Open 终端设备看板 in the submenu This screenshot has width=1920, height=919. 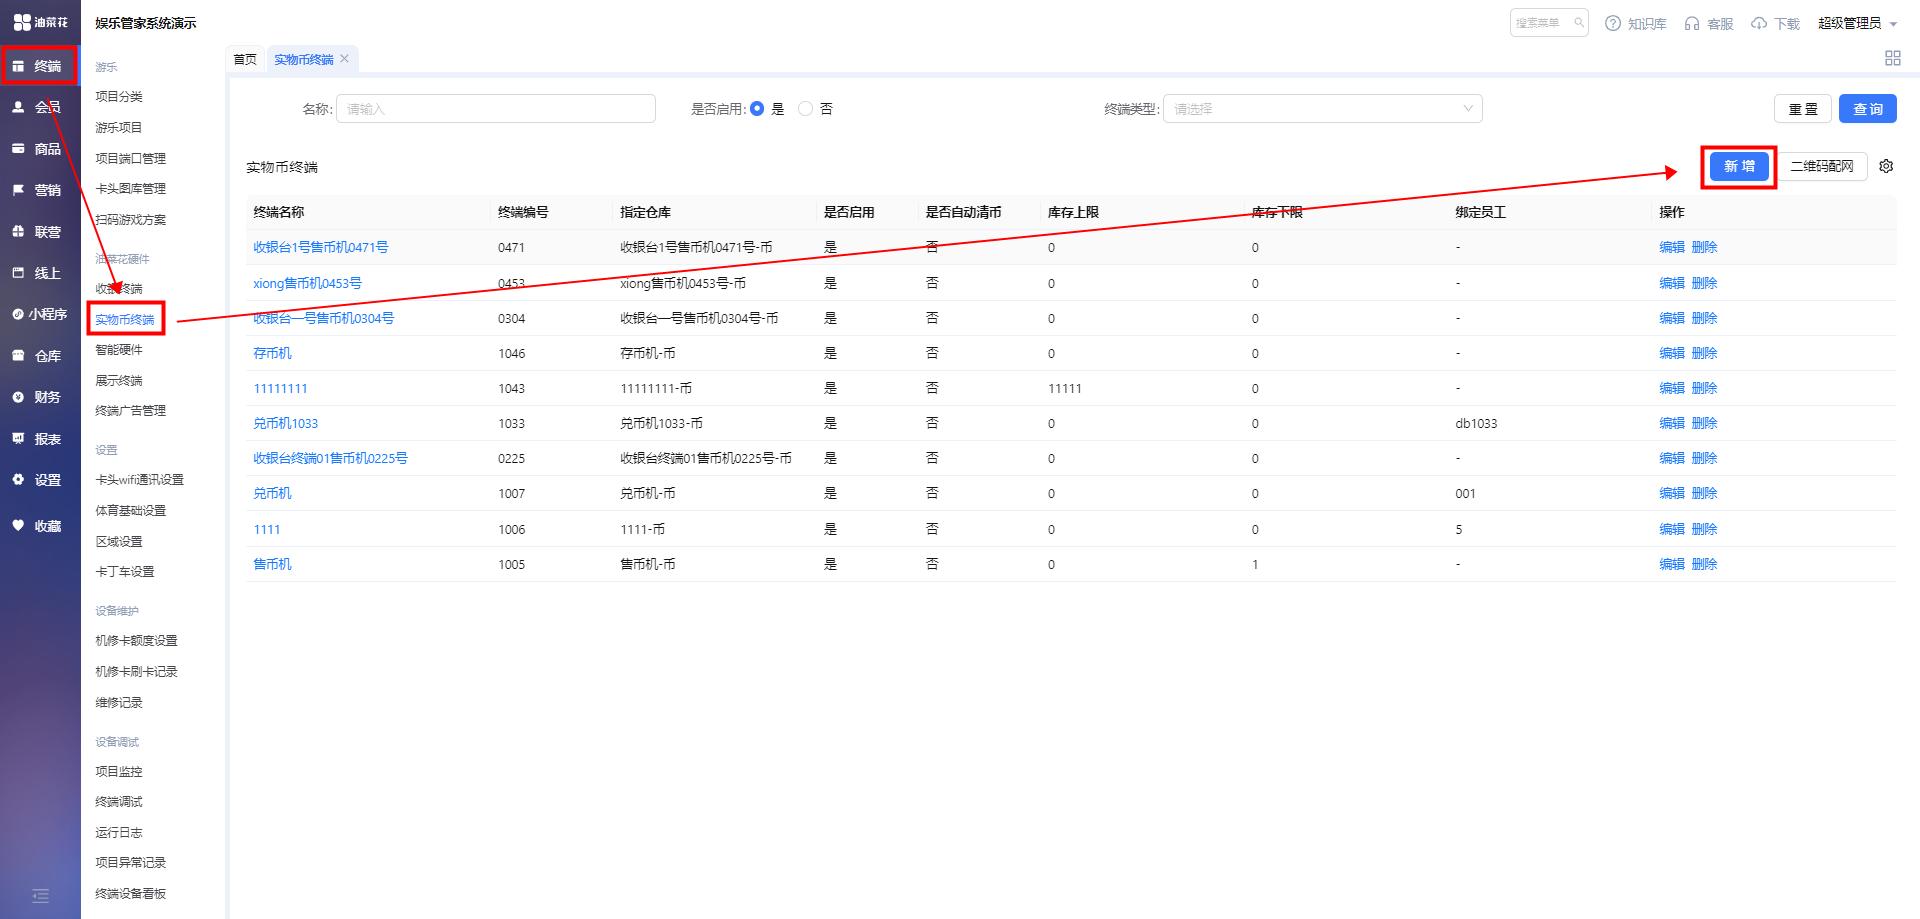[131, 894]
